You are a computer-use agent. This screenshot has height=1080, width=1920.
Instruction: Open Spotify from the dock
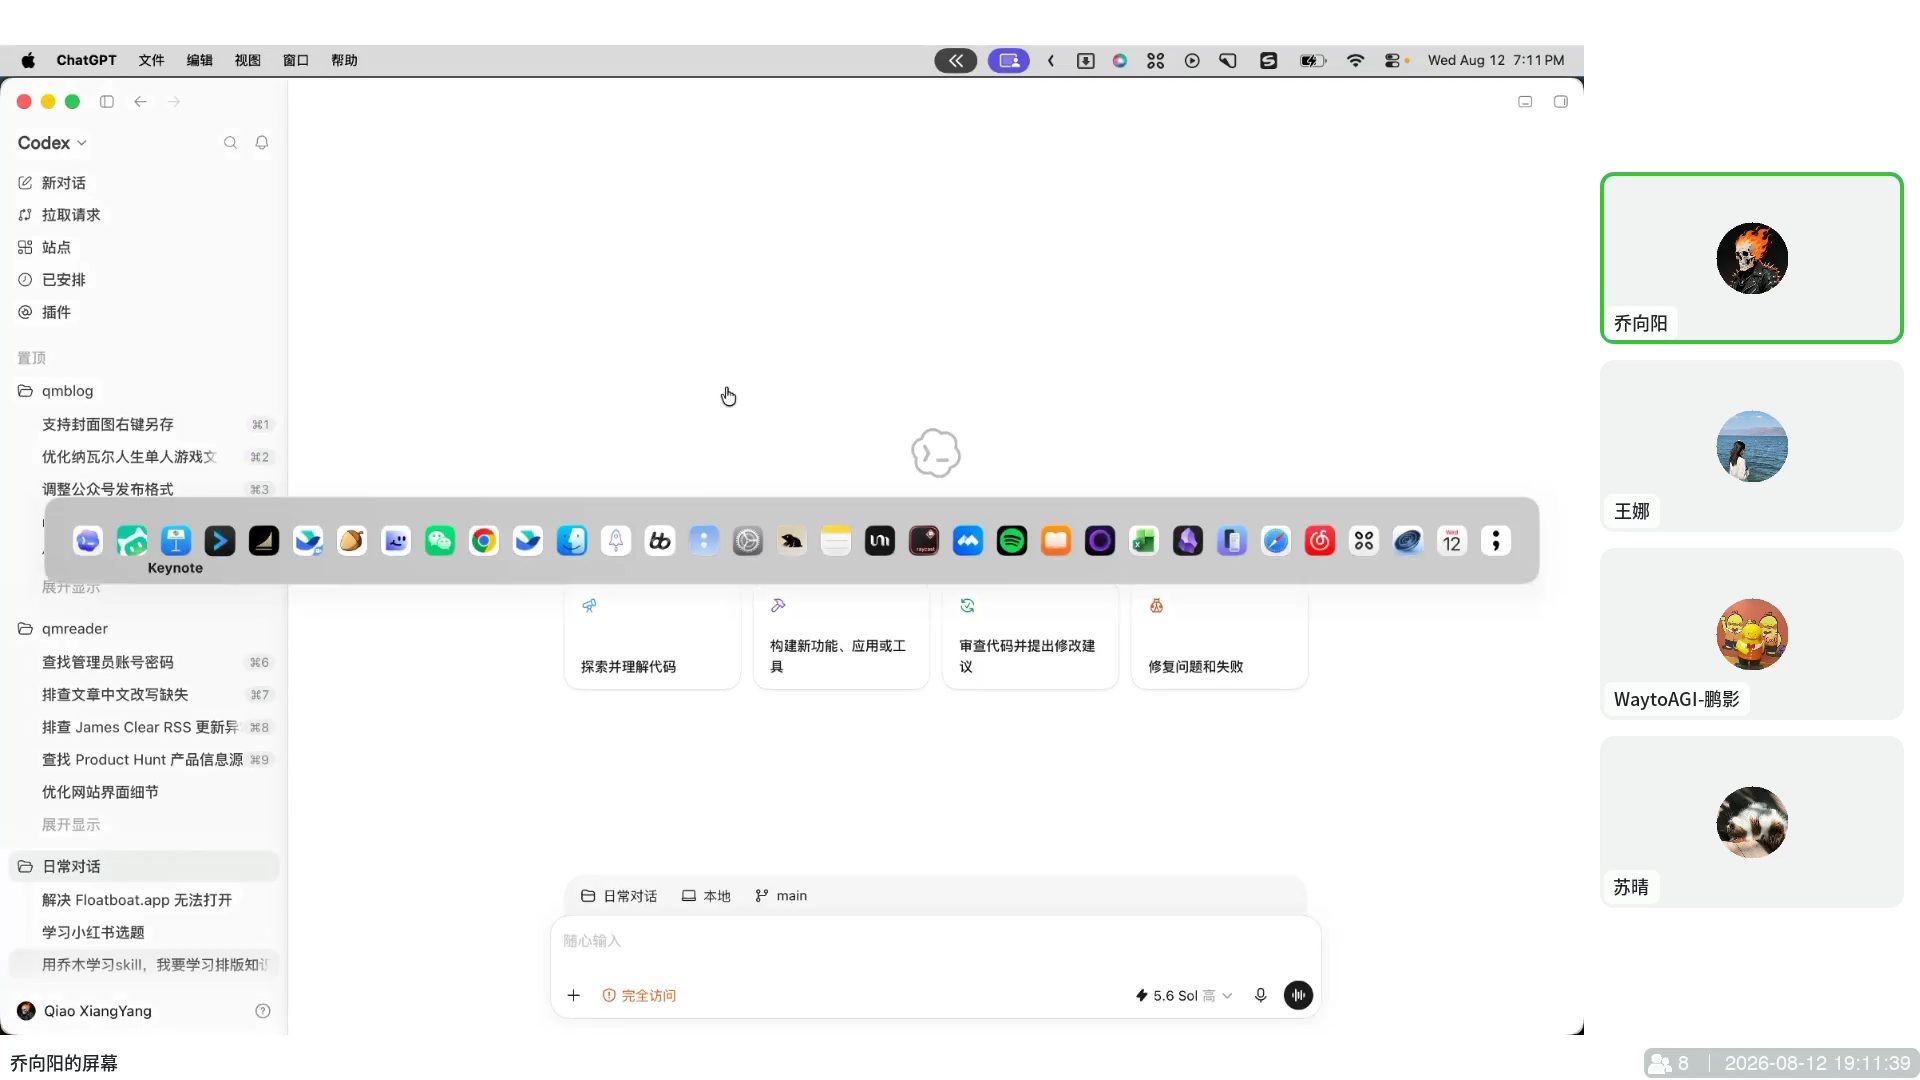[x=1012, y=541]
